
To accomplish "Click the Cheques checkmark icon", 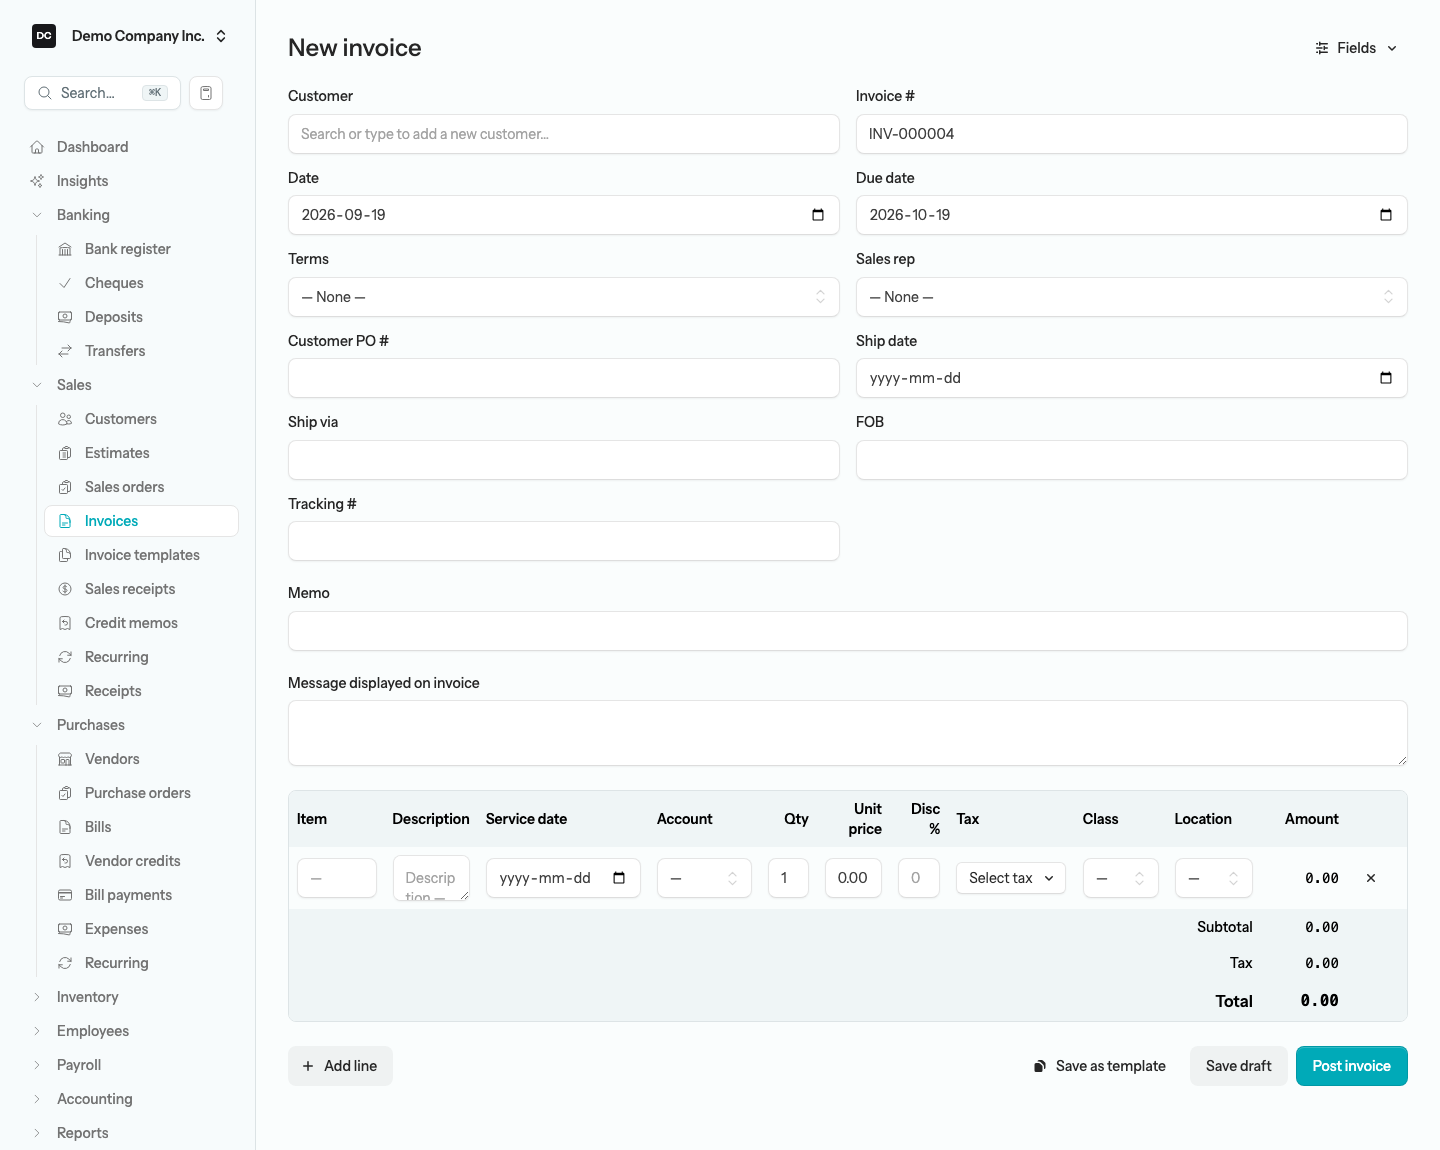I will [x=65, y=283].
